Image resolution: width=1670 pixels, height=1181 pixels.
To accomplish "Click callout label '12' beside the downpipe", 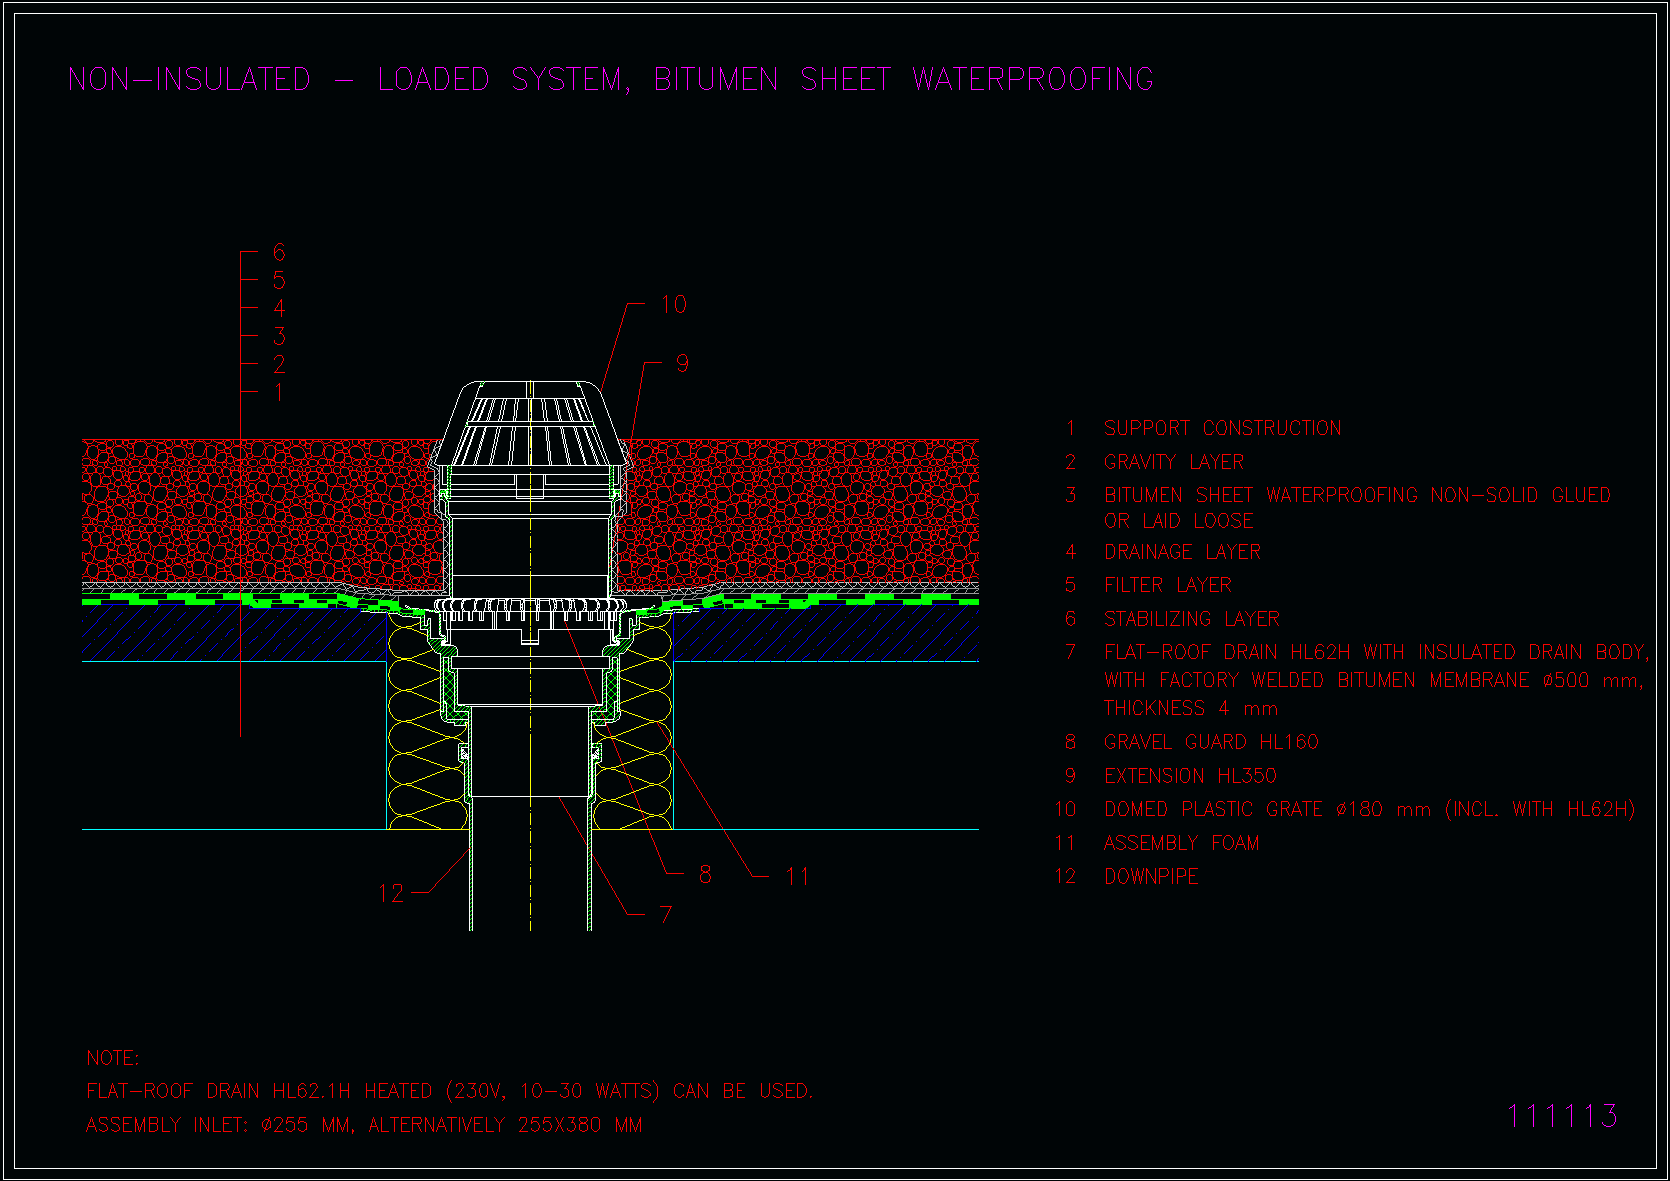I will tap(391, 893).
